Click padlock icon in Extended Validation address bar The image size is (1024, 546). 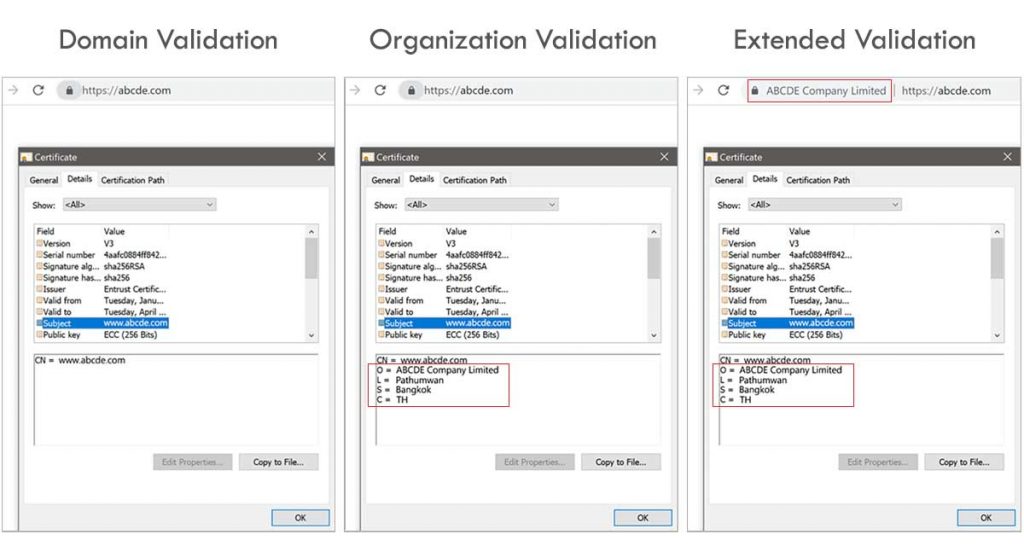pos(755,91)
